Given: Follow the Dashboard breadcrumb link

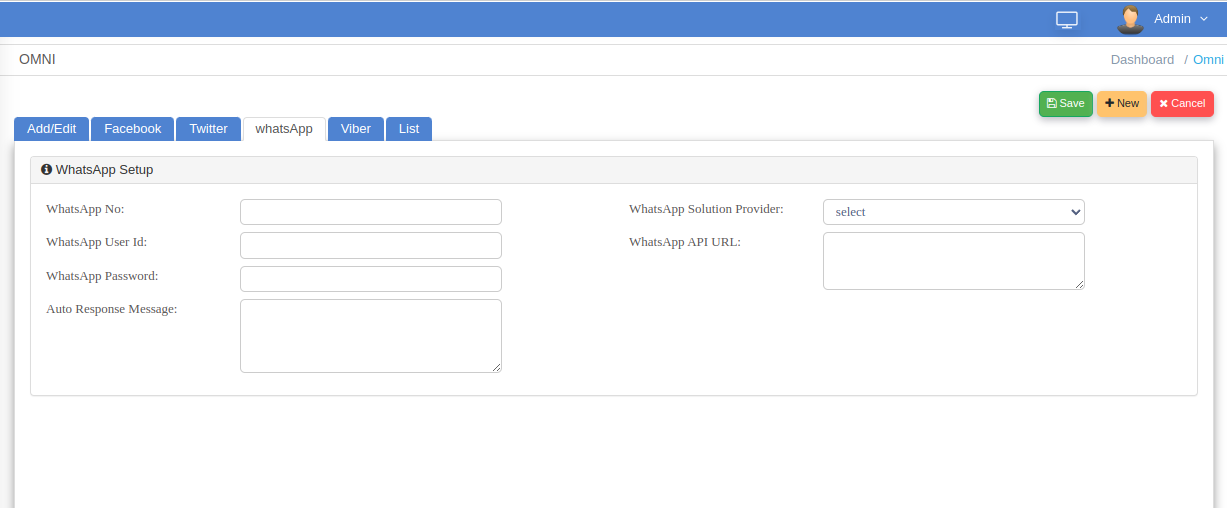Looking at the screenshot, I should (x=1142, y=60).
